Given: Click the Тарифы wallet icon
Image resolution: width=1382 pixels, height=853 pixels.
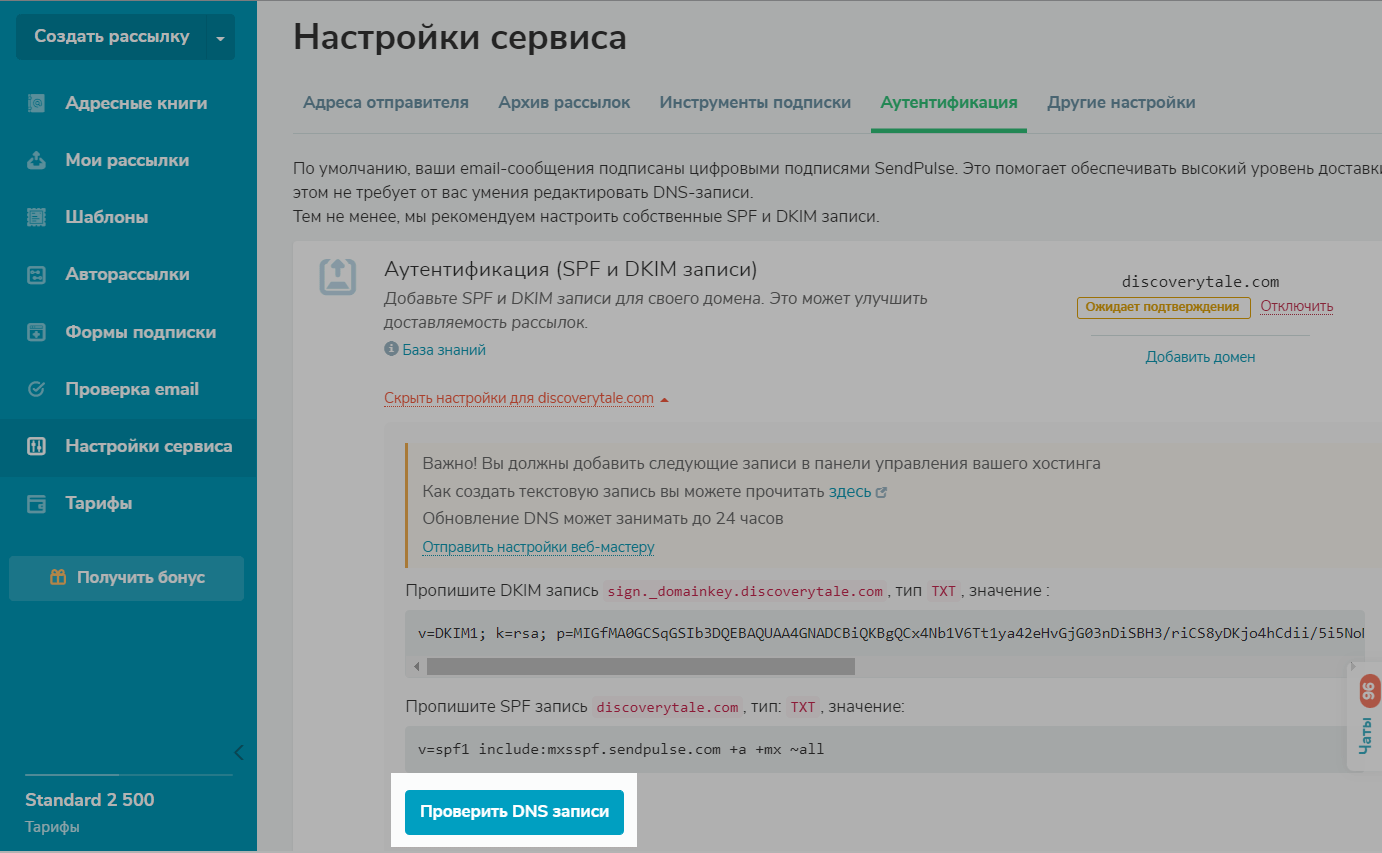Looking at the screenshot, I should 37,503.
